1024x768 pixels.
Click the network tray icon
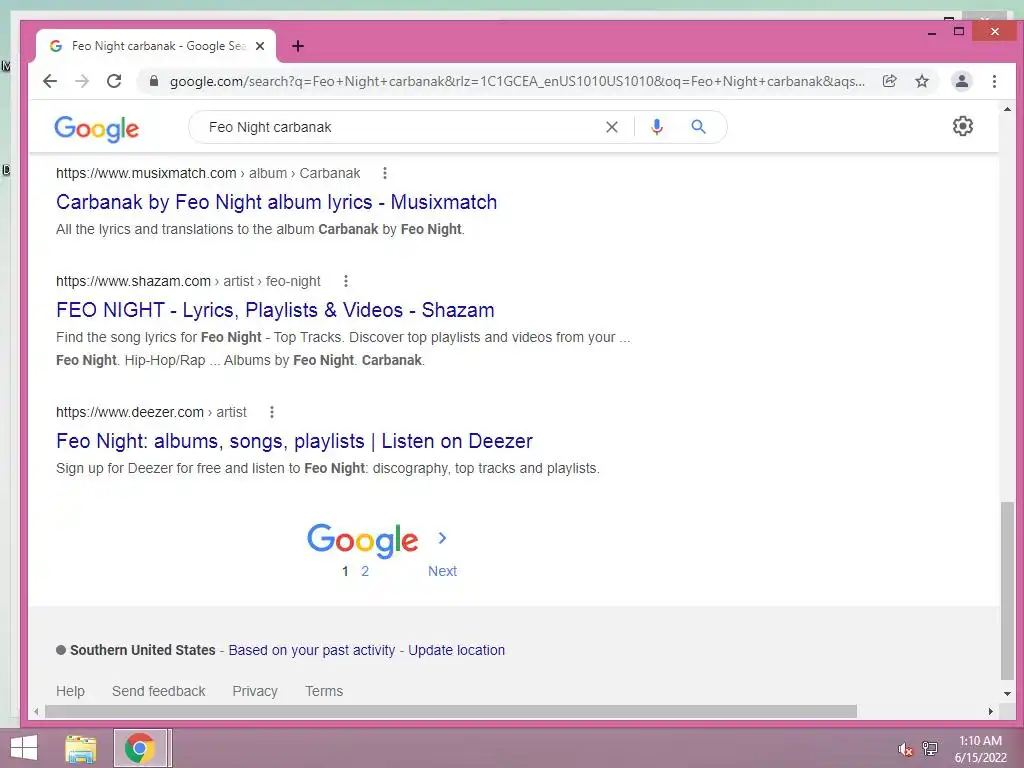pos(930,749)
